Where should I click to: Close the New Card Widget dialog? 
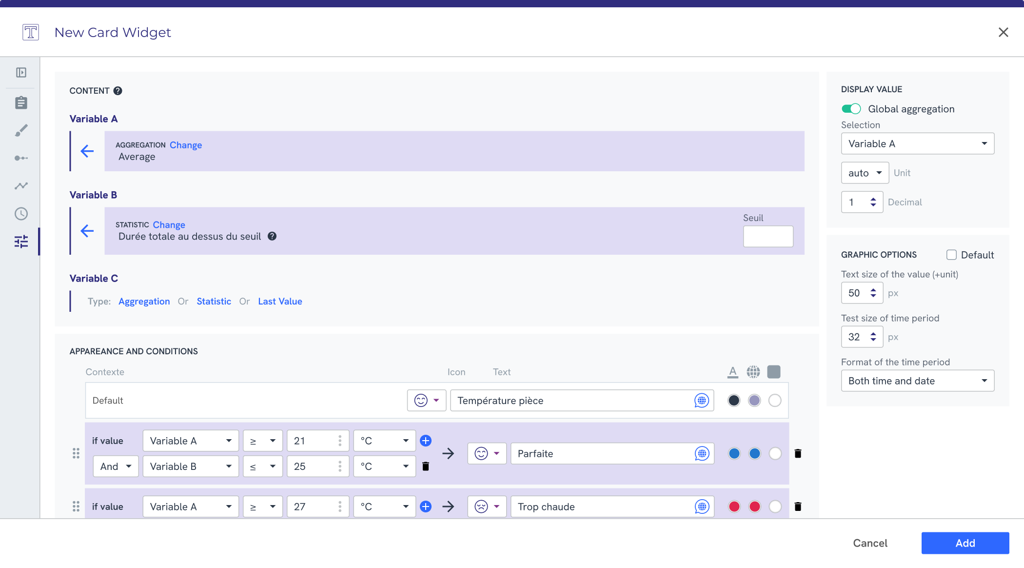pyautogui.click(x=1003, y=32)
